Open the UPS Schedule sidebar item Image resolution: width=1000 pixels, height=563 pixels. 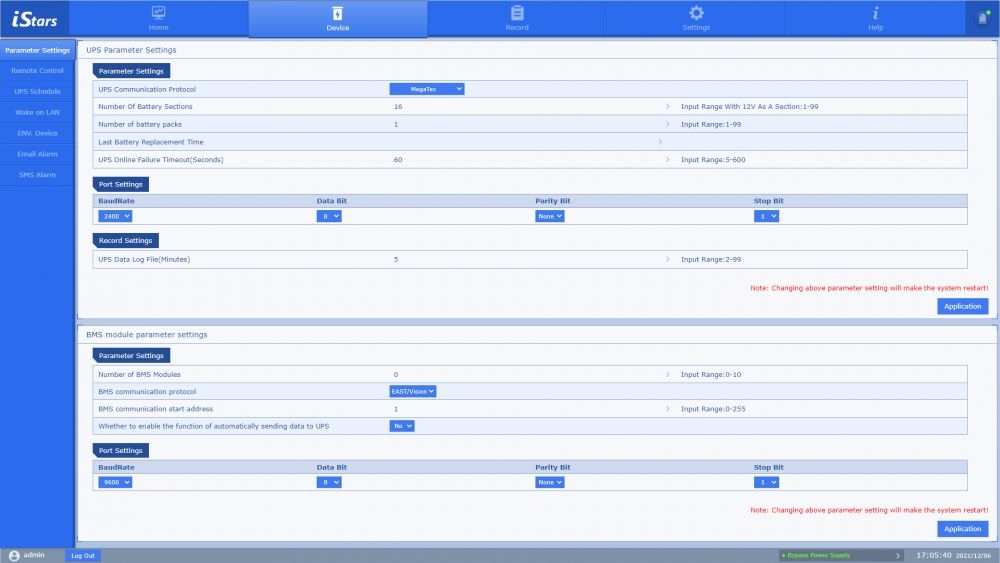37,92
